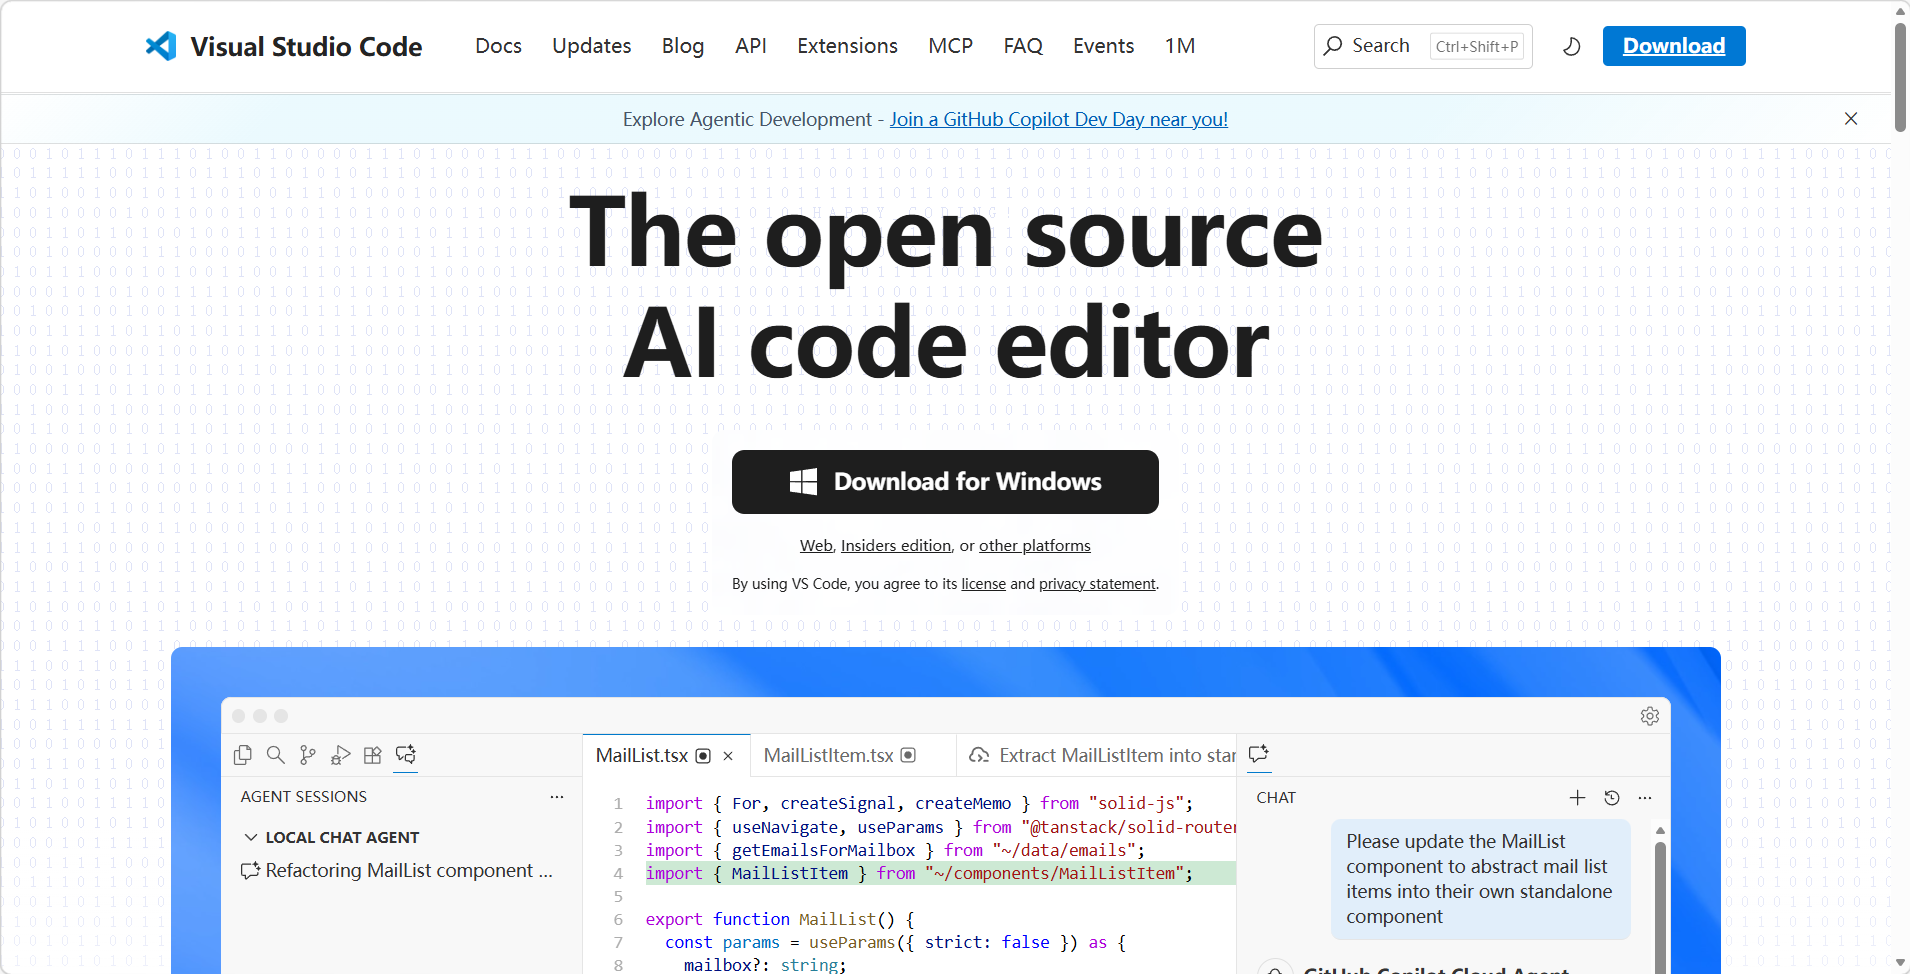Go to the Blog page
The height and width of the screenshot is (974, 1910).
coord(683,46)
